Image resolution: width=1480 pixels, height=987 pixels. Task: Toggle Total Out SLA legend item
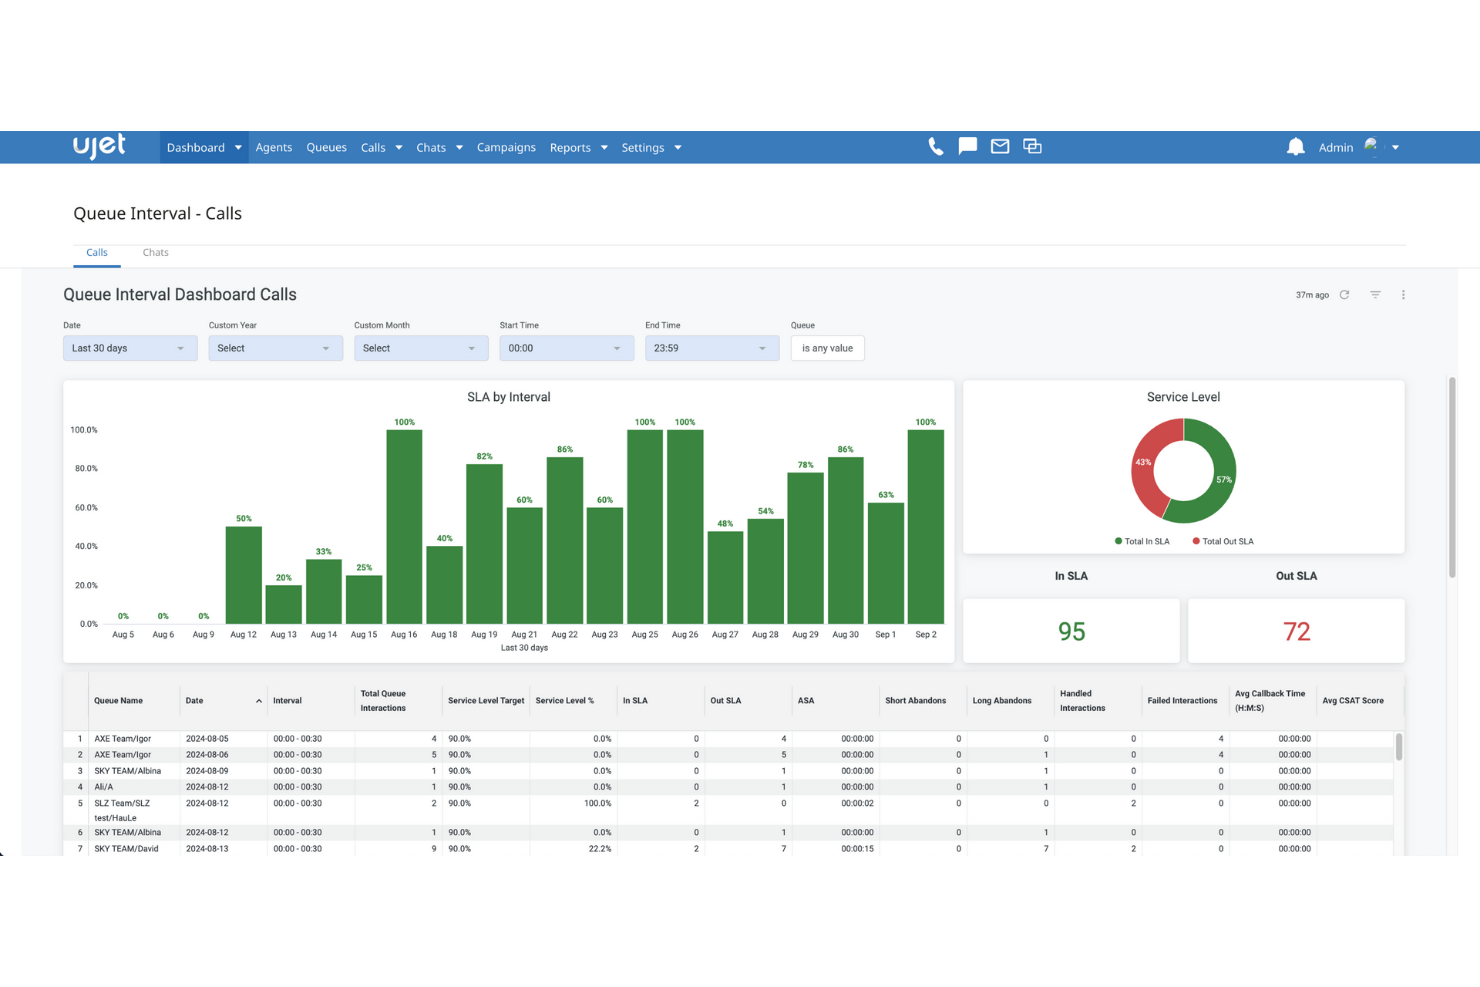[1222, 541]
